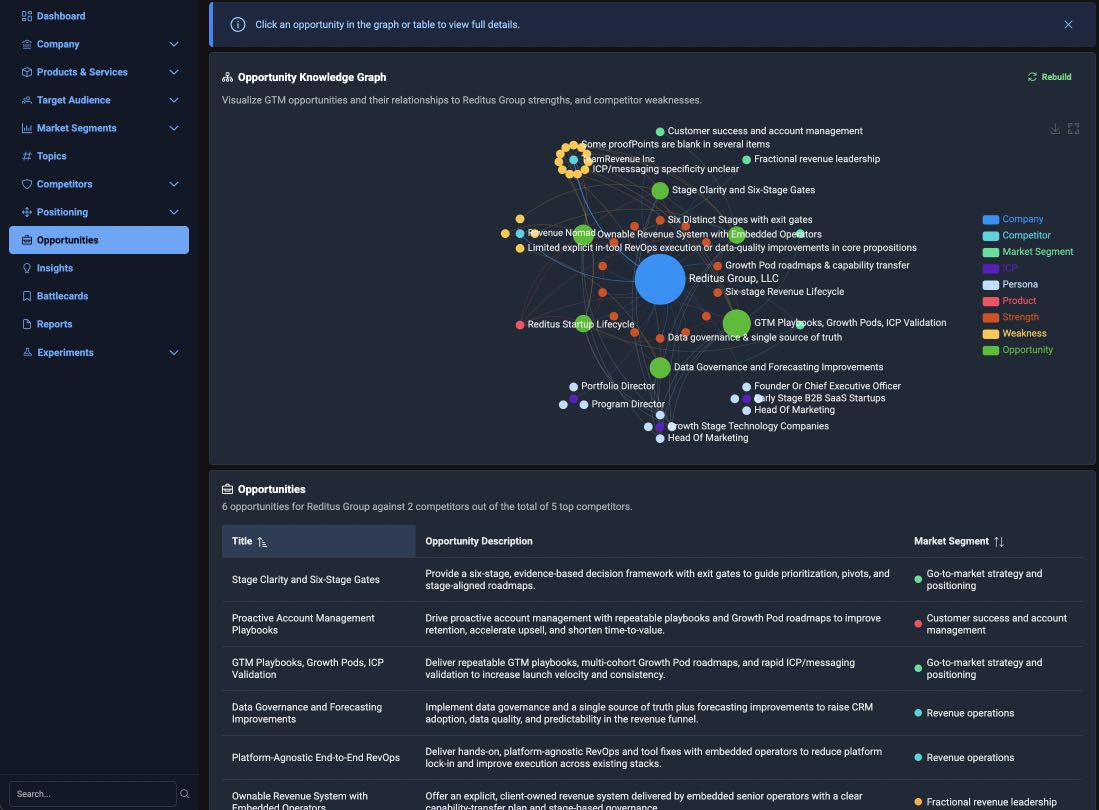The width and height of the screenshot is (1099, 810).
Task: Click the Stage Clarity and Six-Stage Gates node
Action: pos(660,191)
